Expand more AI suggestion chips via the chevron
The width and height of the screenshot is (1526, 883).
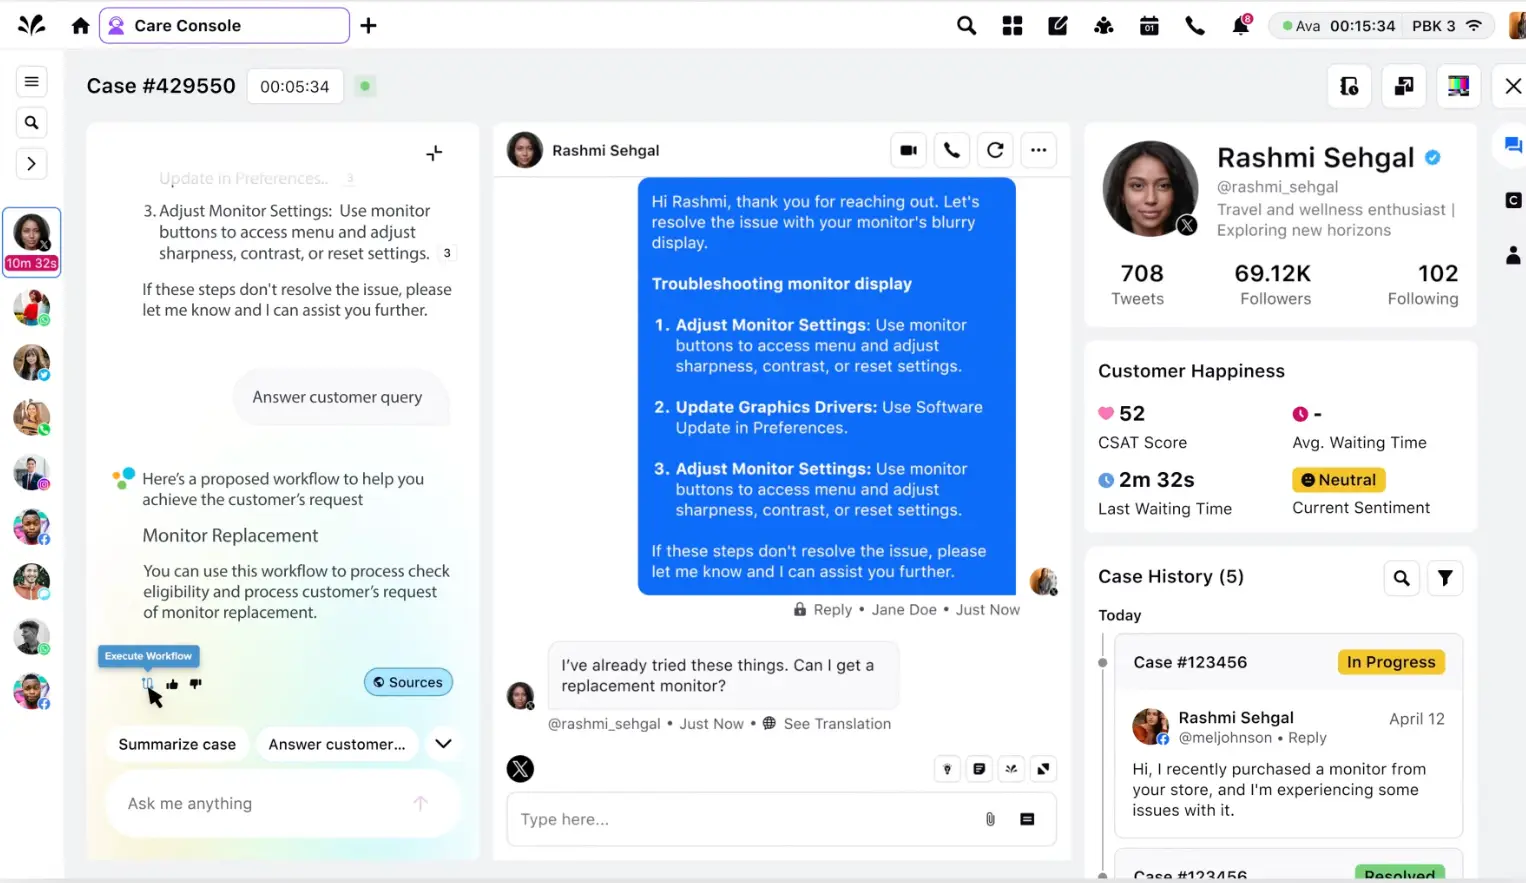click(x=443, y=744)
